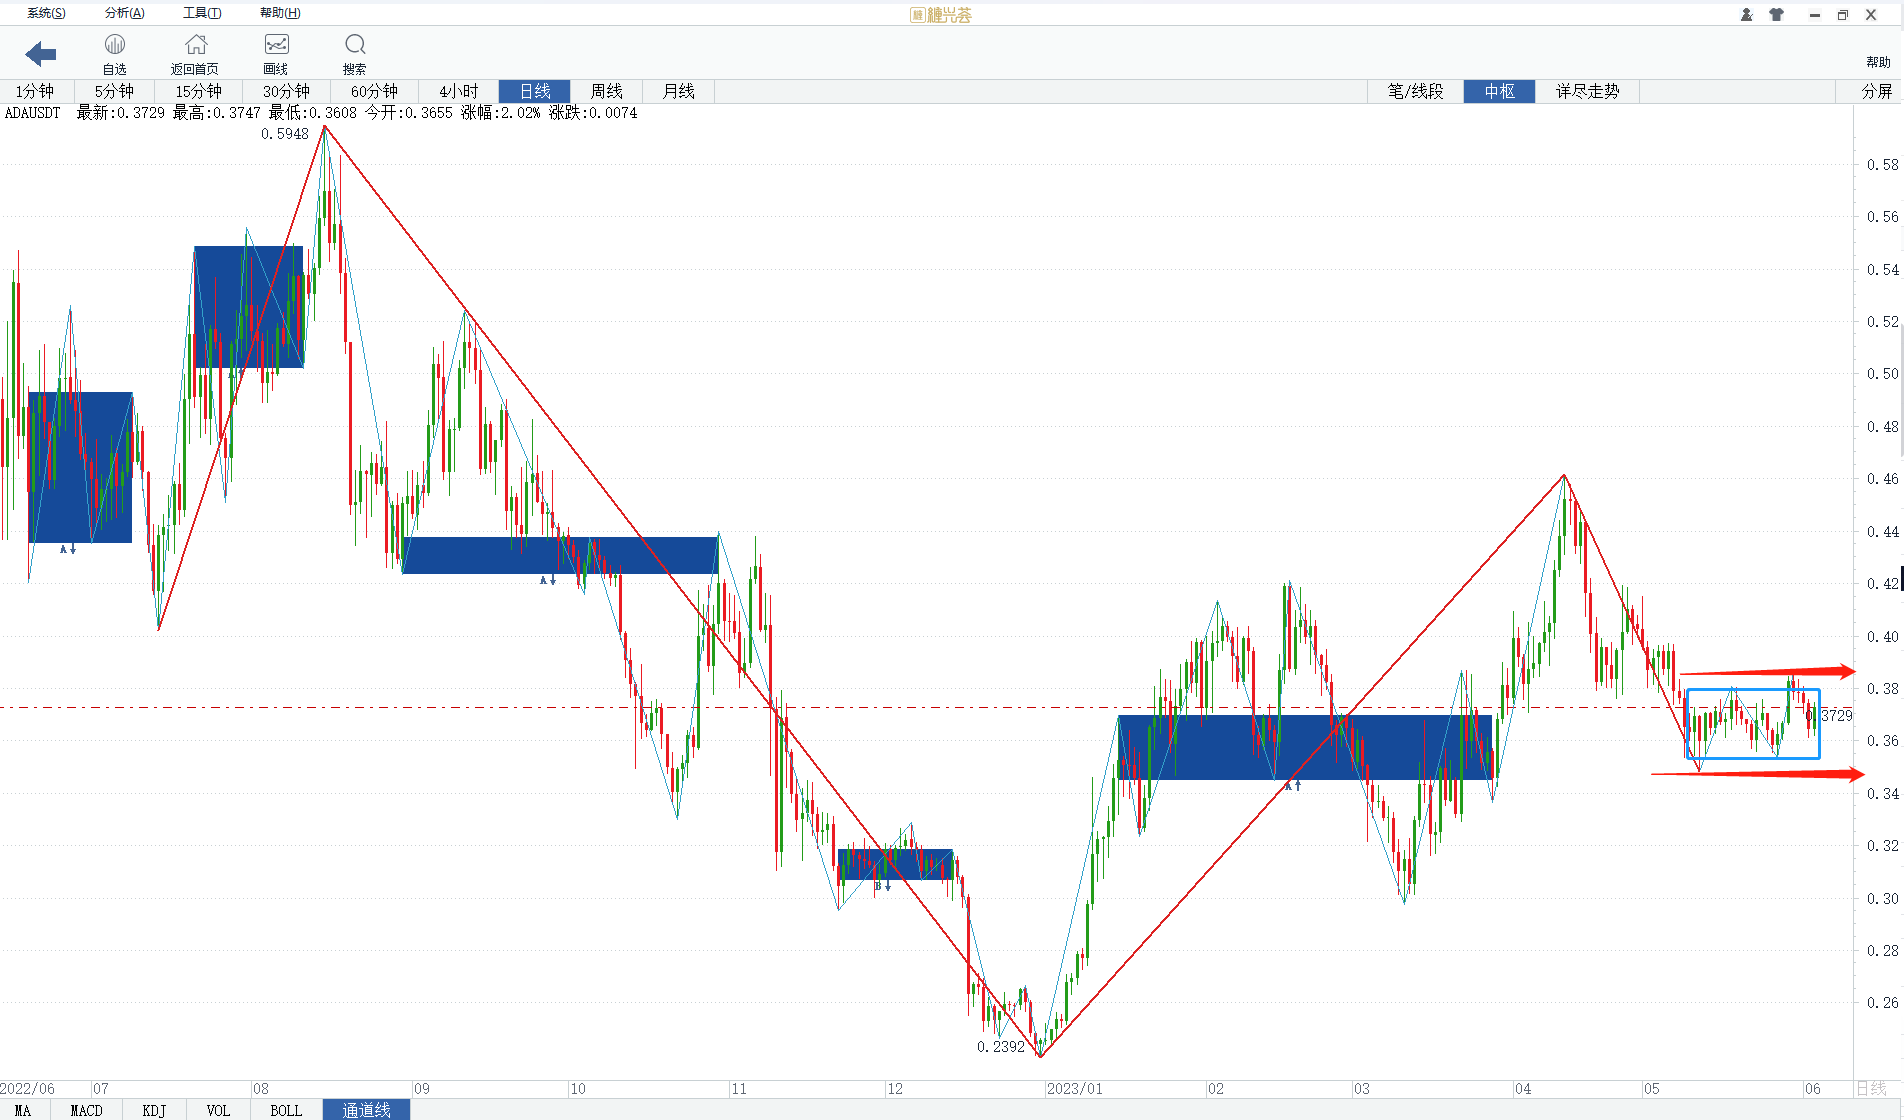Screen dimensions: 1904x1120
Task: Switch to the 月线 monthly timeframe
Action: [x=678, y=91]
